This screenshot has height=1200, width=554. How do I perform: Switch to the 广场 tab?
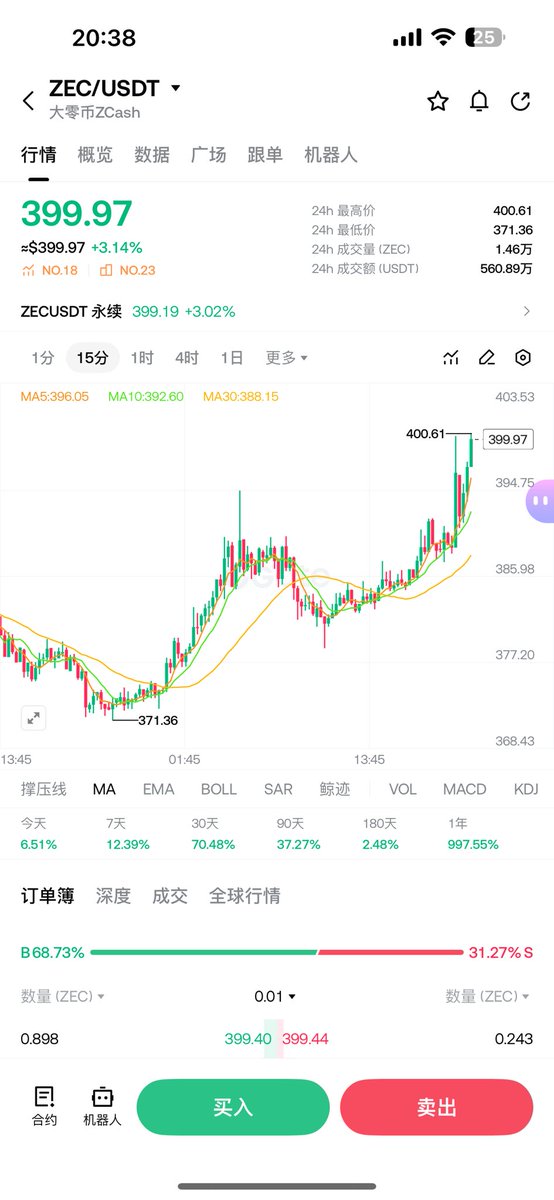click(208, 155)
